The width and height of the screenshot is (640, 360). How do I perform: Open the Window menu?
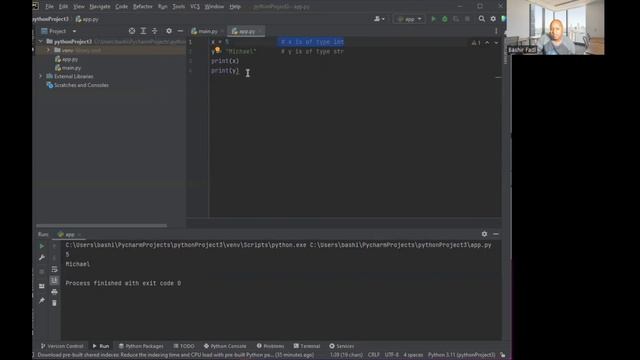tap(214, 7)
